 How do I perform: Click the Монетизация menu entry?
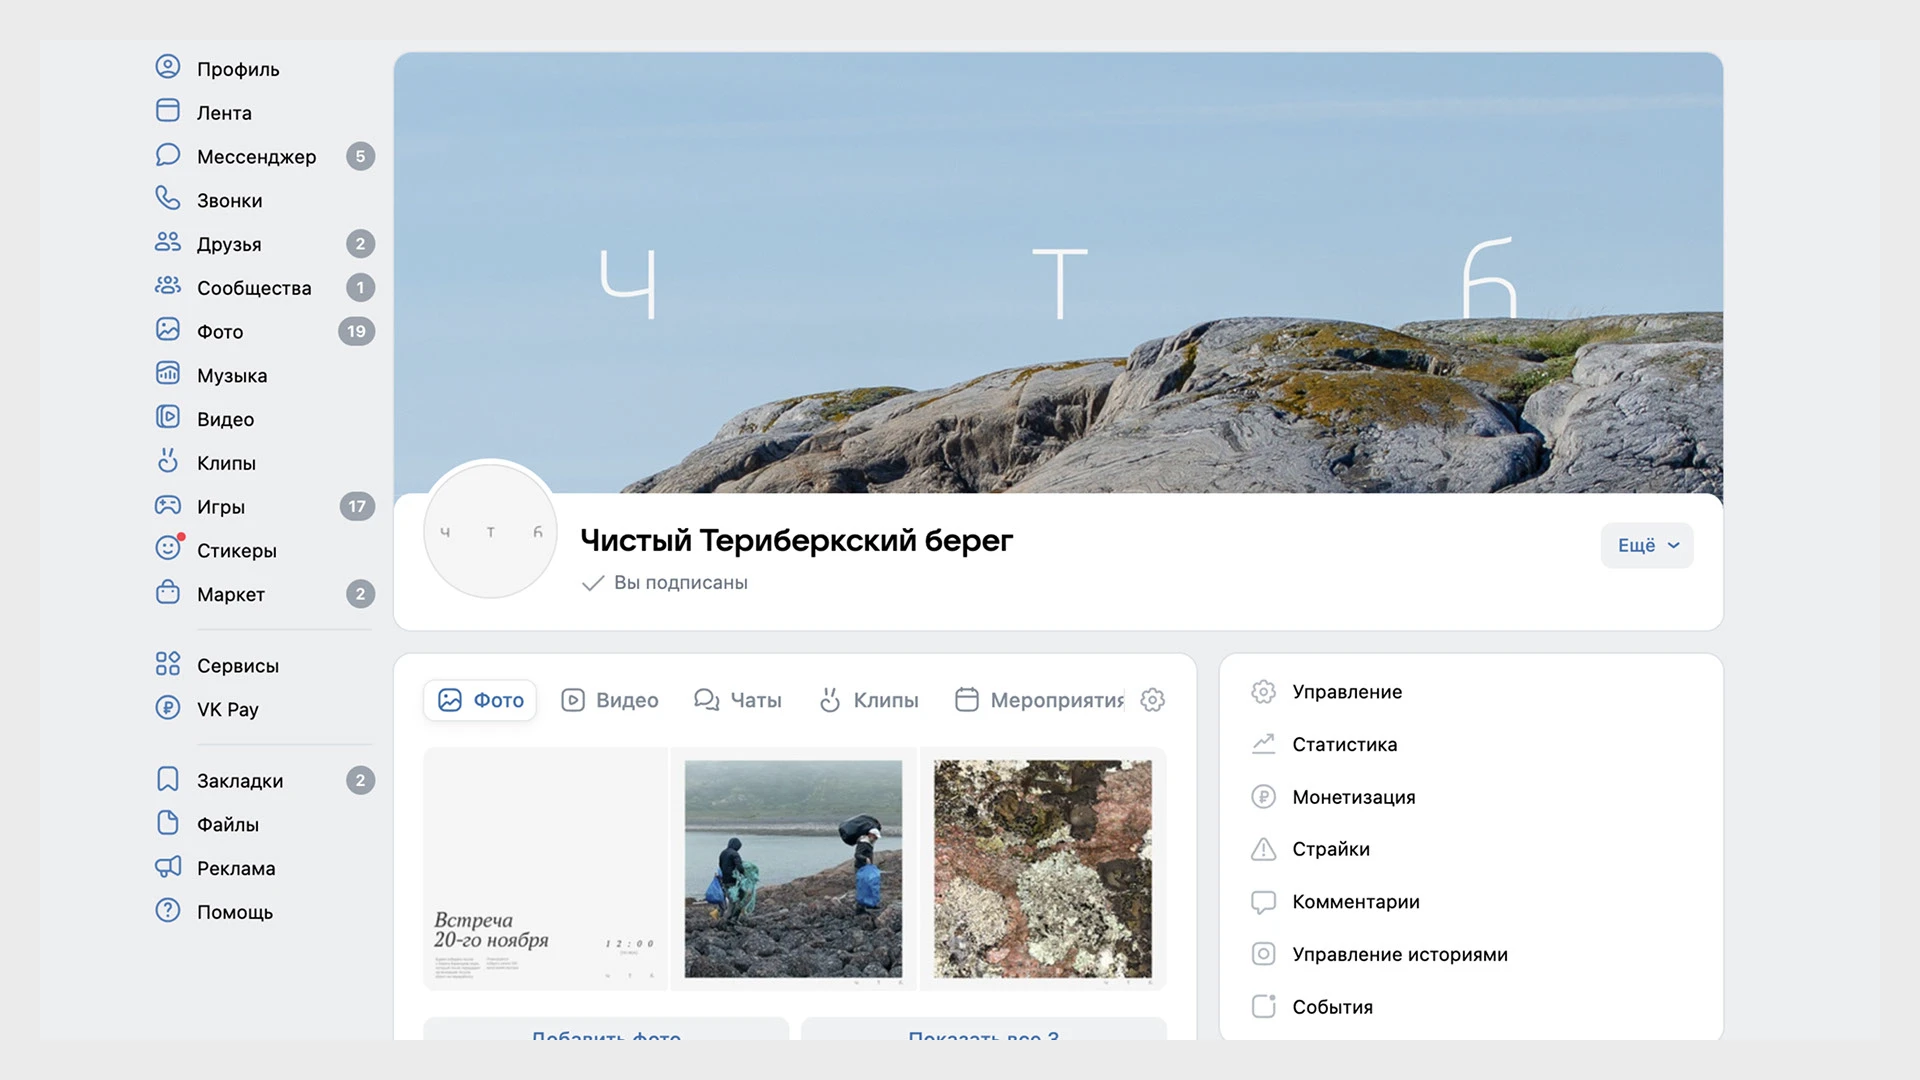(1353, 797)
